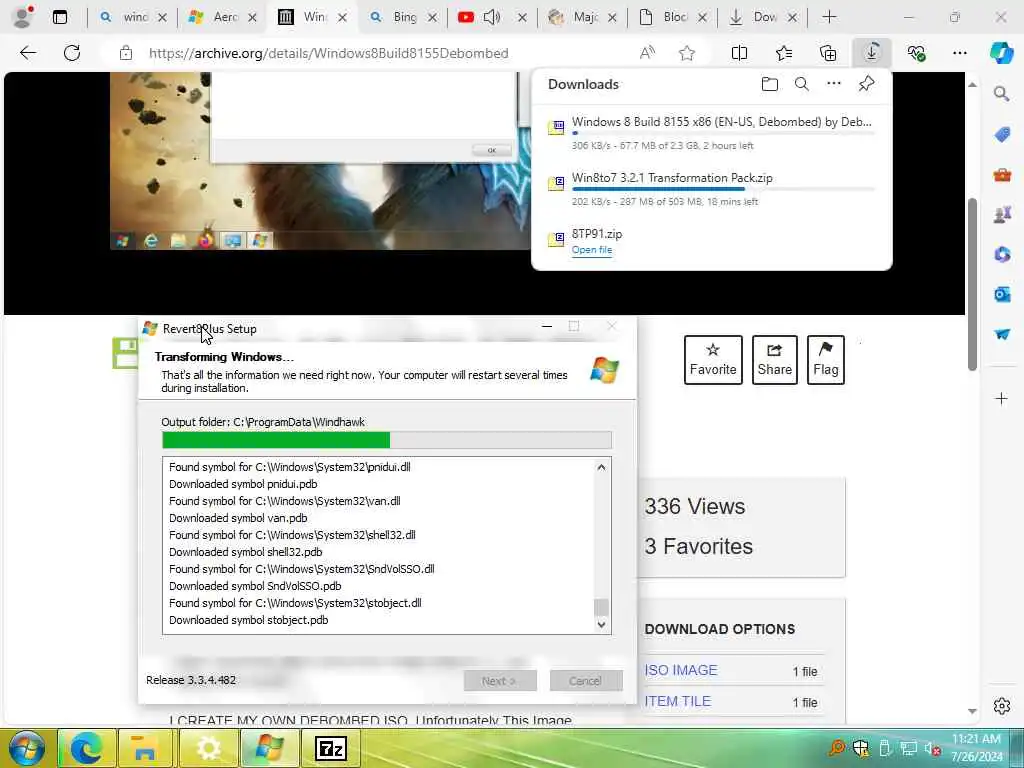The image size is (1024, 768).
Task: Open Microsoft Edge from the taskbar
Action: pyautogui.click(x=87, y=748)
